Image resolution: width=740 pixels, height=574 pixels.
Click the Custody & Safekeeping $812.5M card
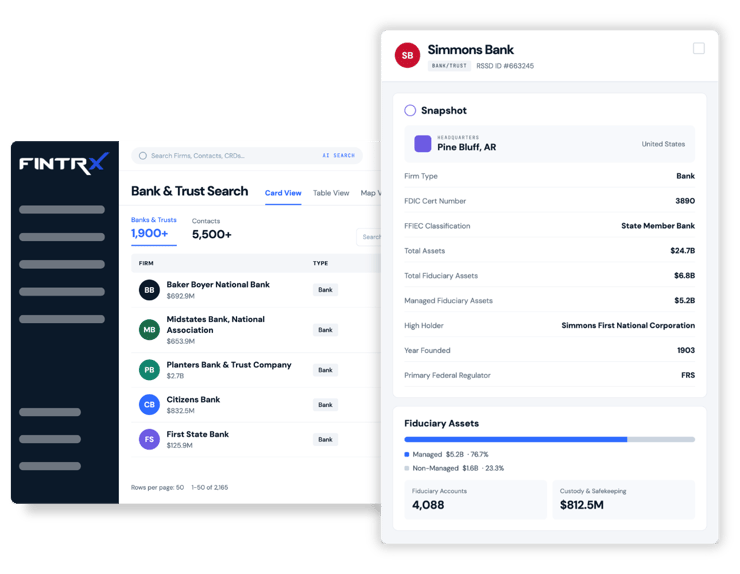(623, 500)
